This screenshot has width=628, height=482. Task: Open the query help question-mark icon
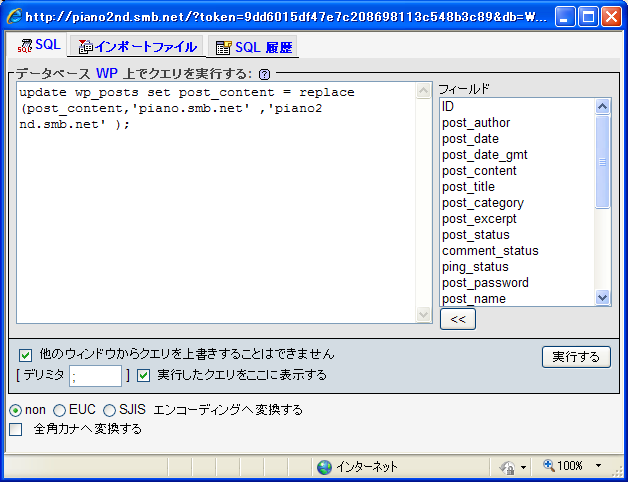point(264,74)
